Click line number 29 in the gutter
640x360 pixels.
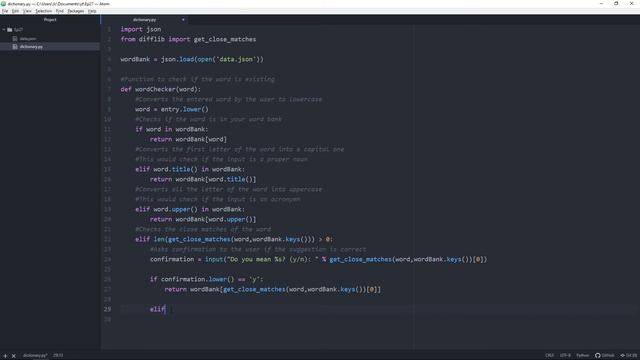[107, 309]
